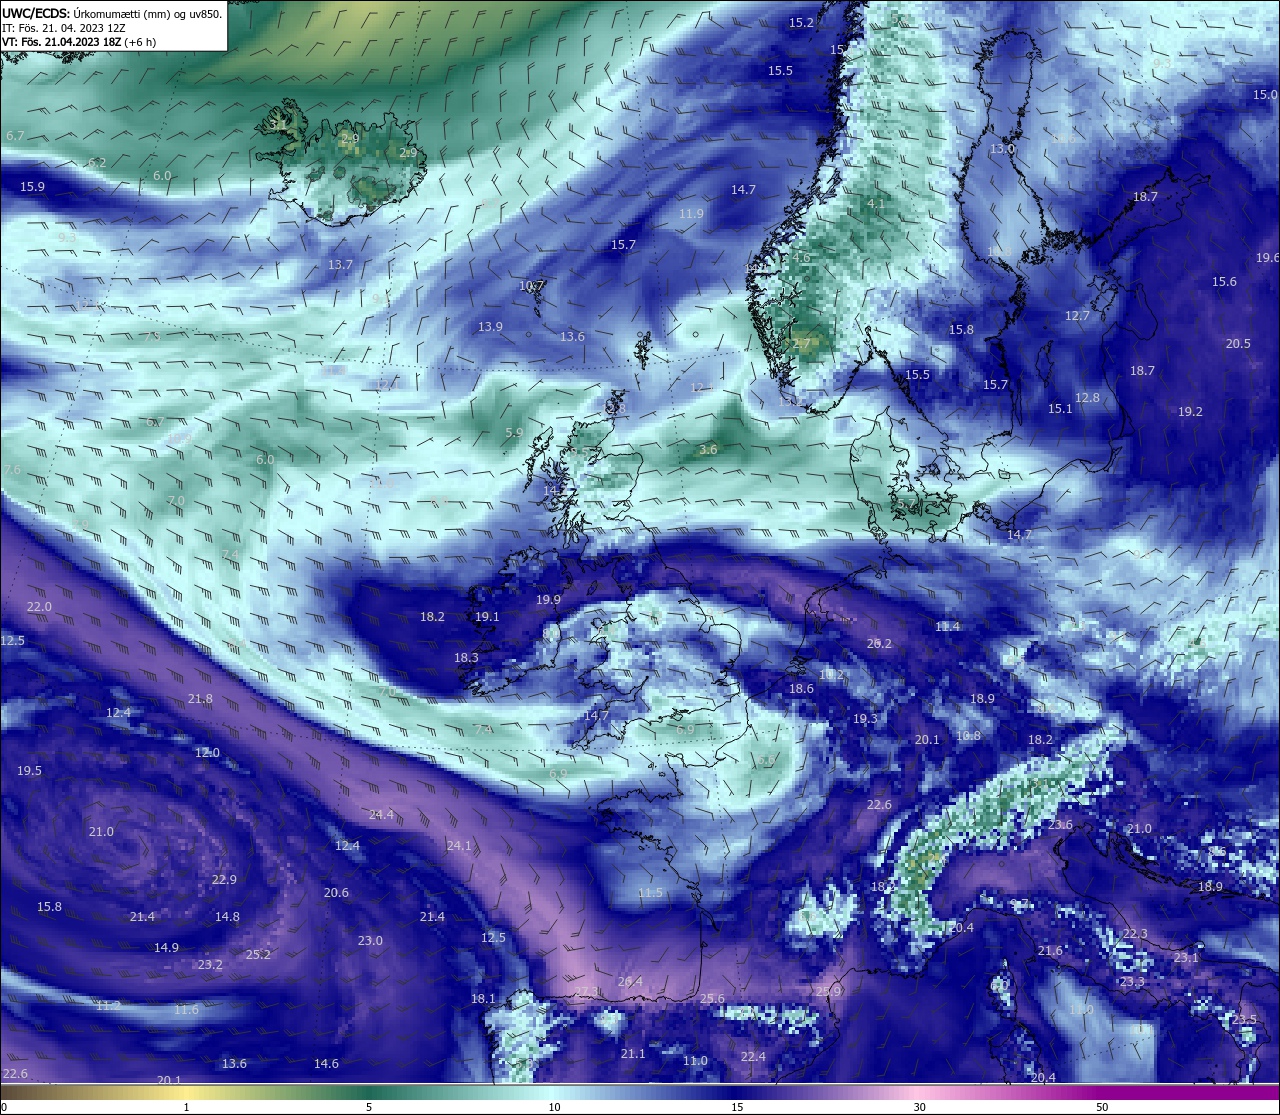Viewport: 1280px width, 1115px height.
Task: Click the map value 11.5
Action: click(650, 892)
